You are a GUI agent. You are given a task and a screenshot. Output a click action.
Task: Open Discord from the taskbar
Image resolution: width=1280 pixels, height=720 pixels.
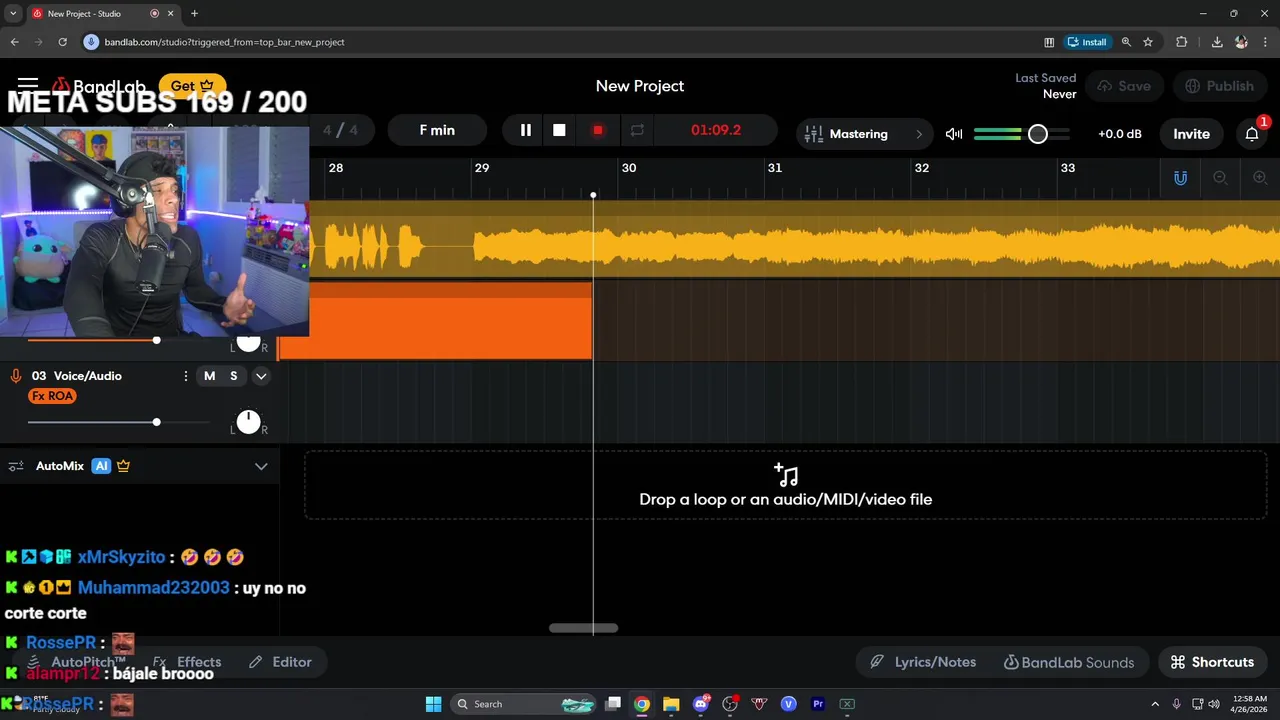click(701, 704)
